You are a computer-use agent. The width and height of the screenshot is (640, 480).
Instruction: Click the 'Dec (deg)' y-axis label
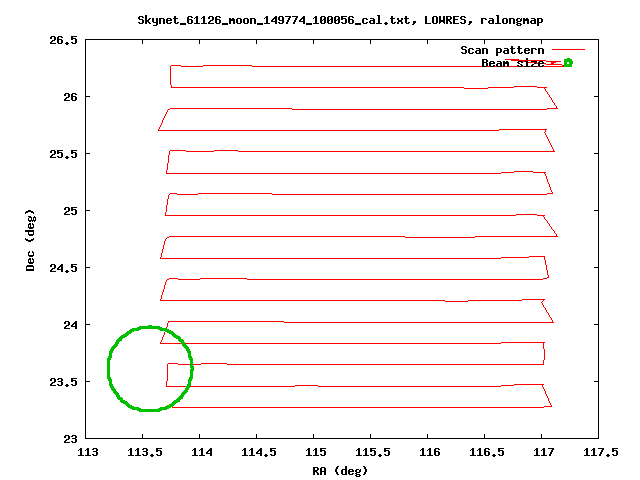32,239
